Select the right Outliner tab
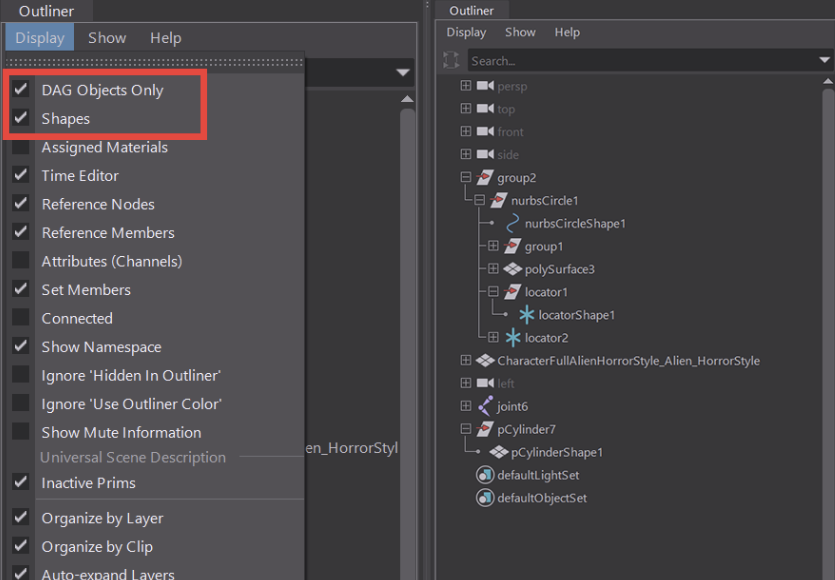835x580 pixels. tap(472, 10)
